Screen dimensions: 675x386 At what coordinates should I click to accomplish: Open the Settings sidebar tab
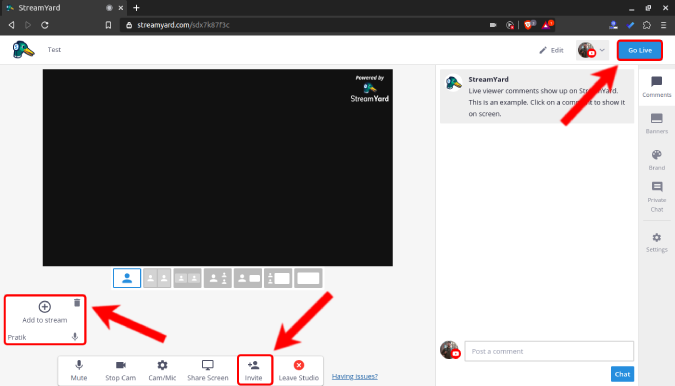coord(656,242)
